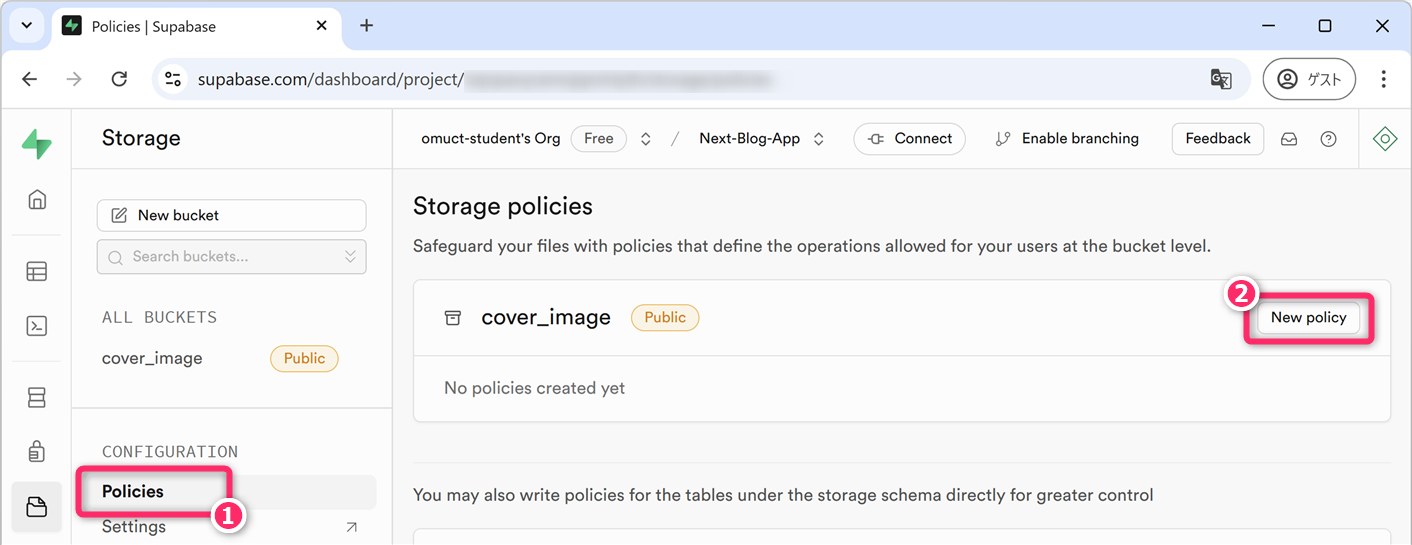
Task: Open the notifications inbox icon
Action: click(1289, 139)
